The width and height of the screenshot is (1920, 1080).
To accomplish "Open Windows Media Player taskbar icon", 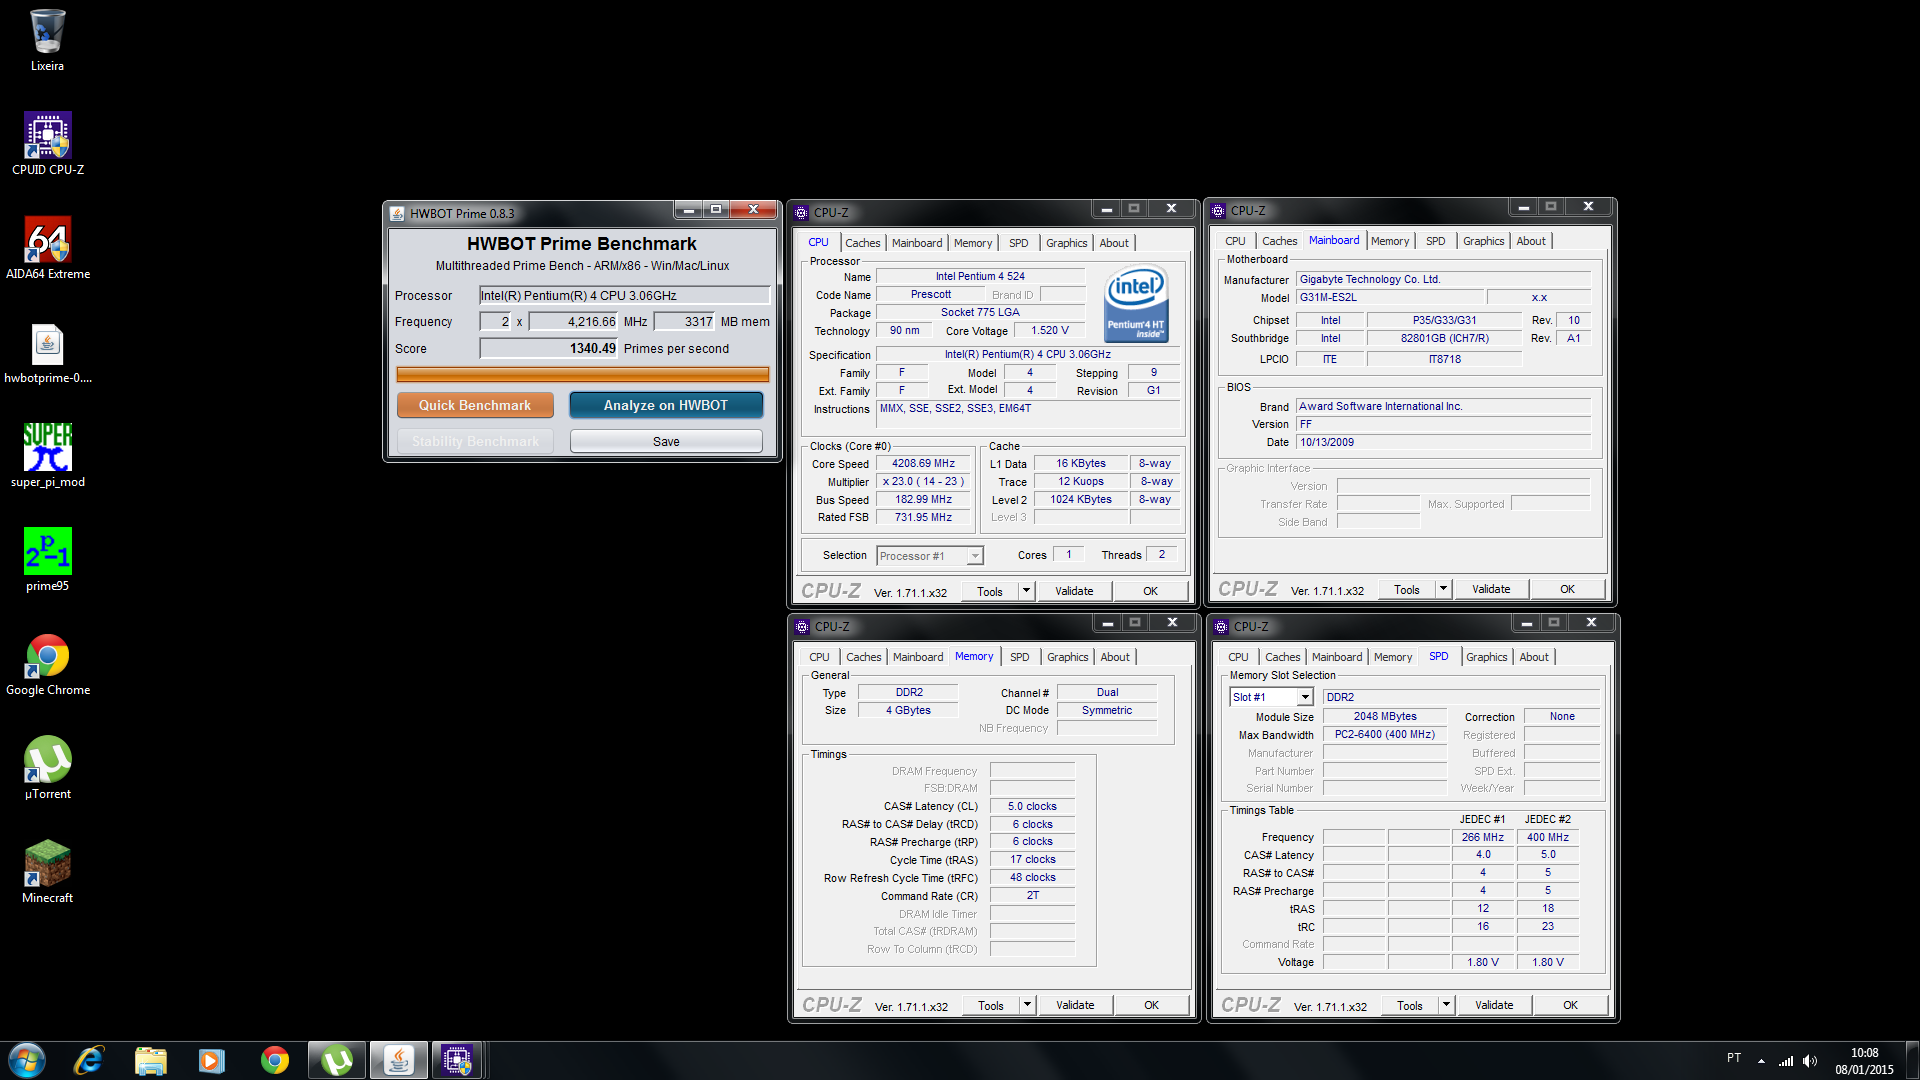I will [x=212, y=1060].
